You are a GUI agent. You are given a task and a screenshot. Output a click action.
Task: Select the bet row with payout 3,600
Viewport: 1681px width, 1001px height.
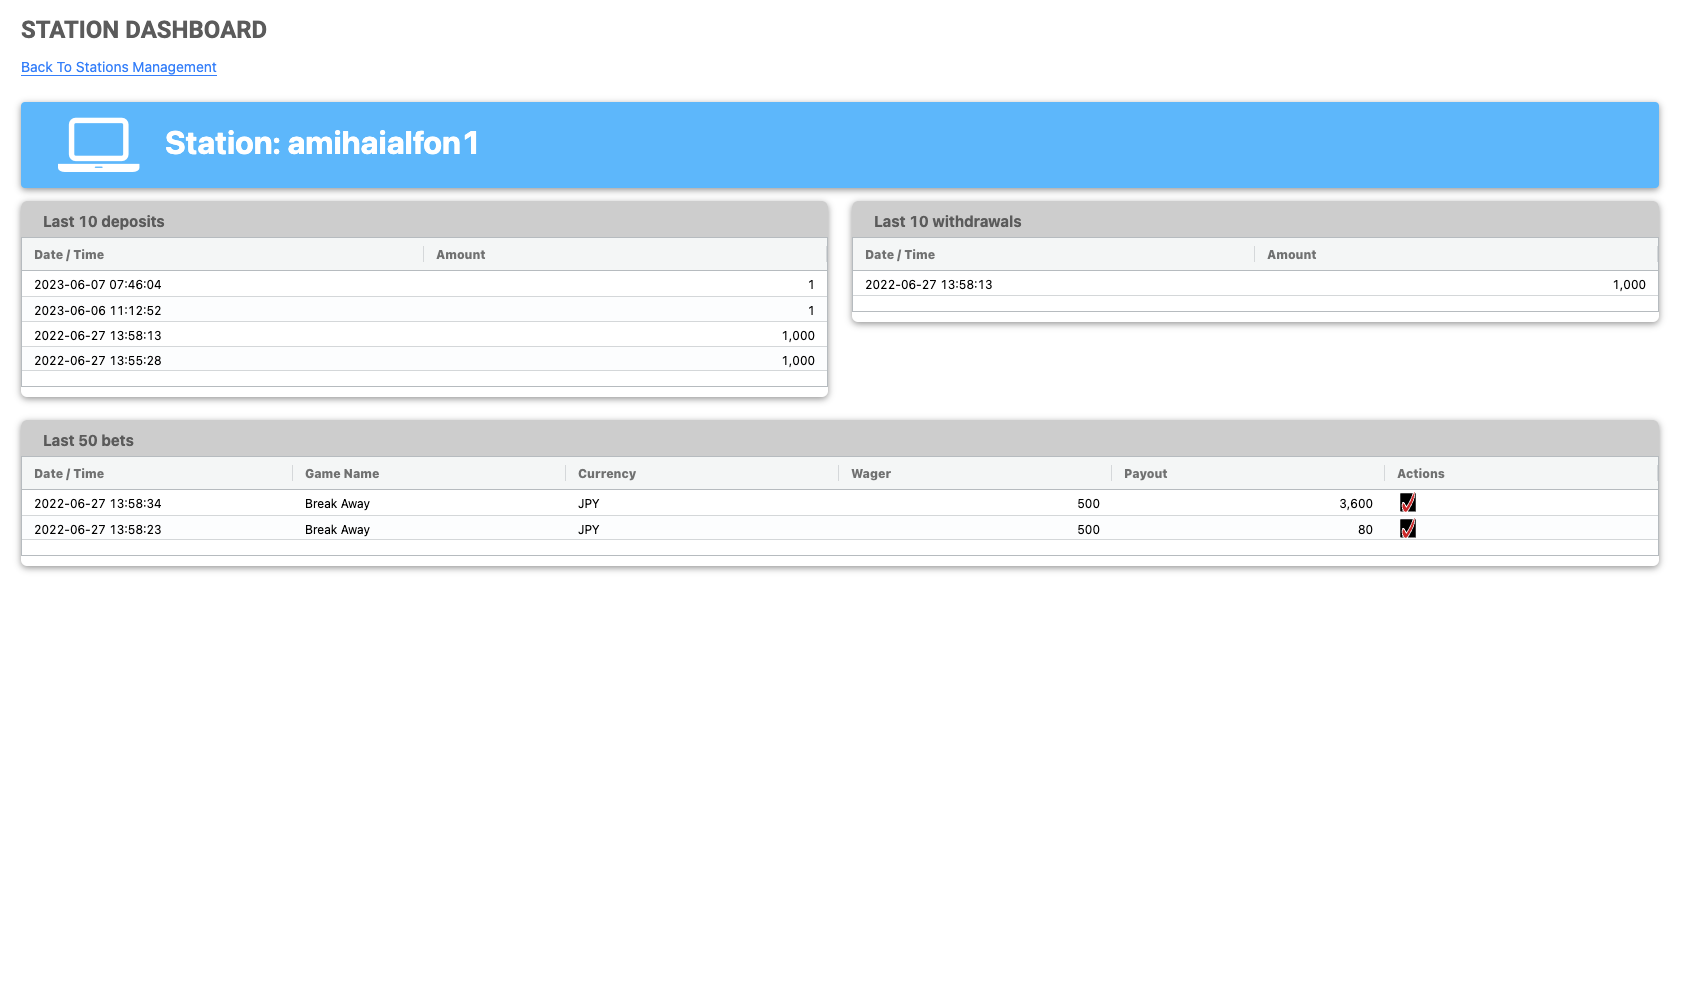(700, 504)
